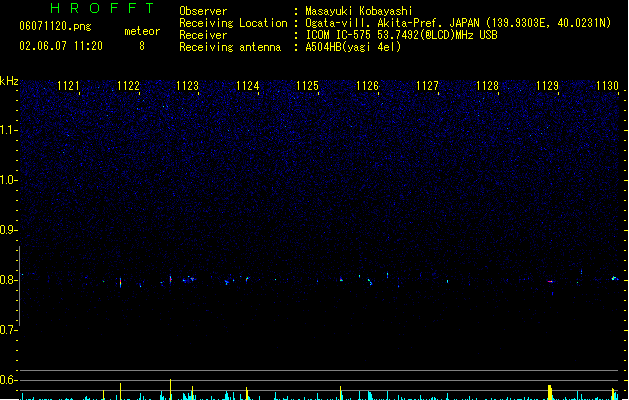Screen dimensions: 629x400
Task: Click the date stamp 02.06.07 11:20
Action: 61,46
